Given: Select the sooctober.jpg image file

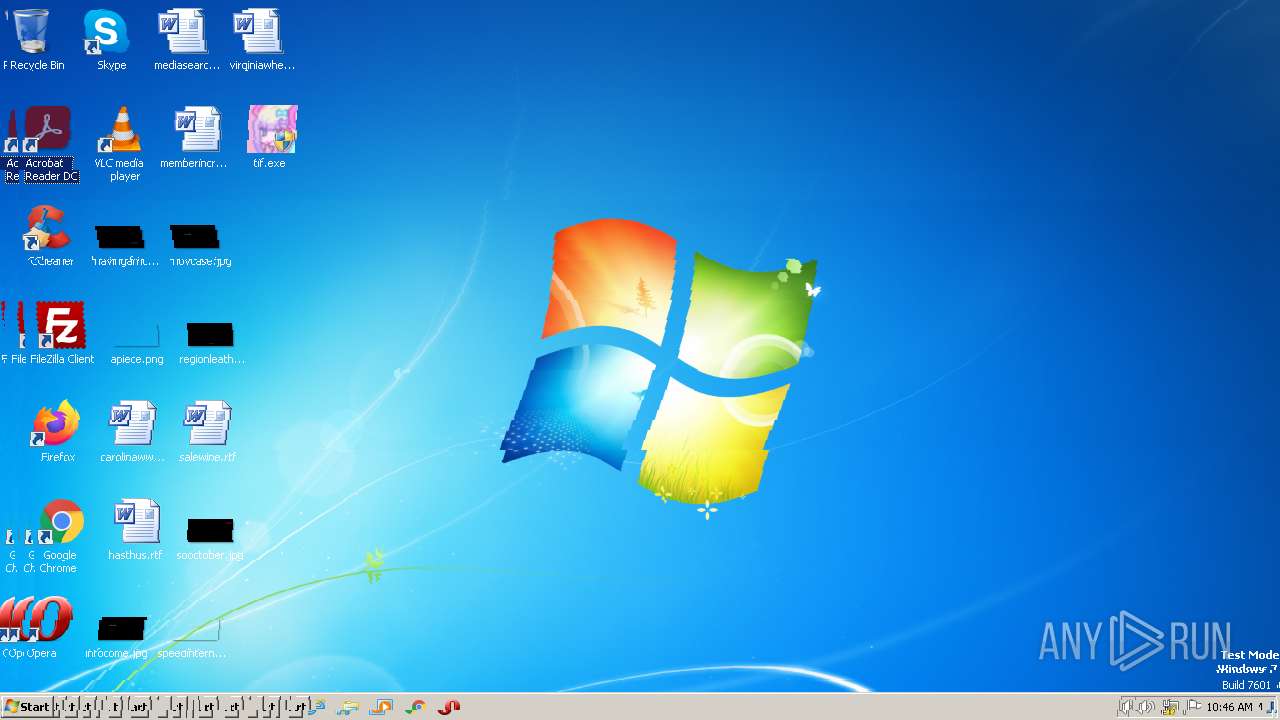Looking at the screenshot, I should pos(210,539).
